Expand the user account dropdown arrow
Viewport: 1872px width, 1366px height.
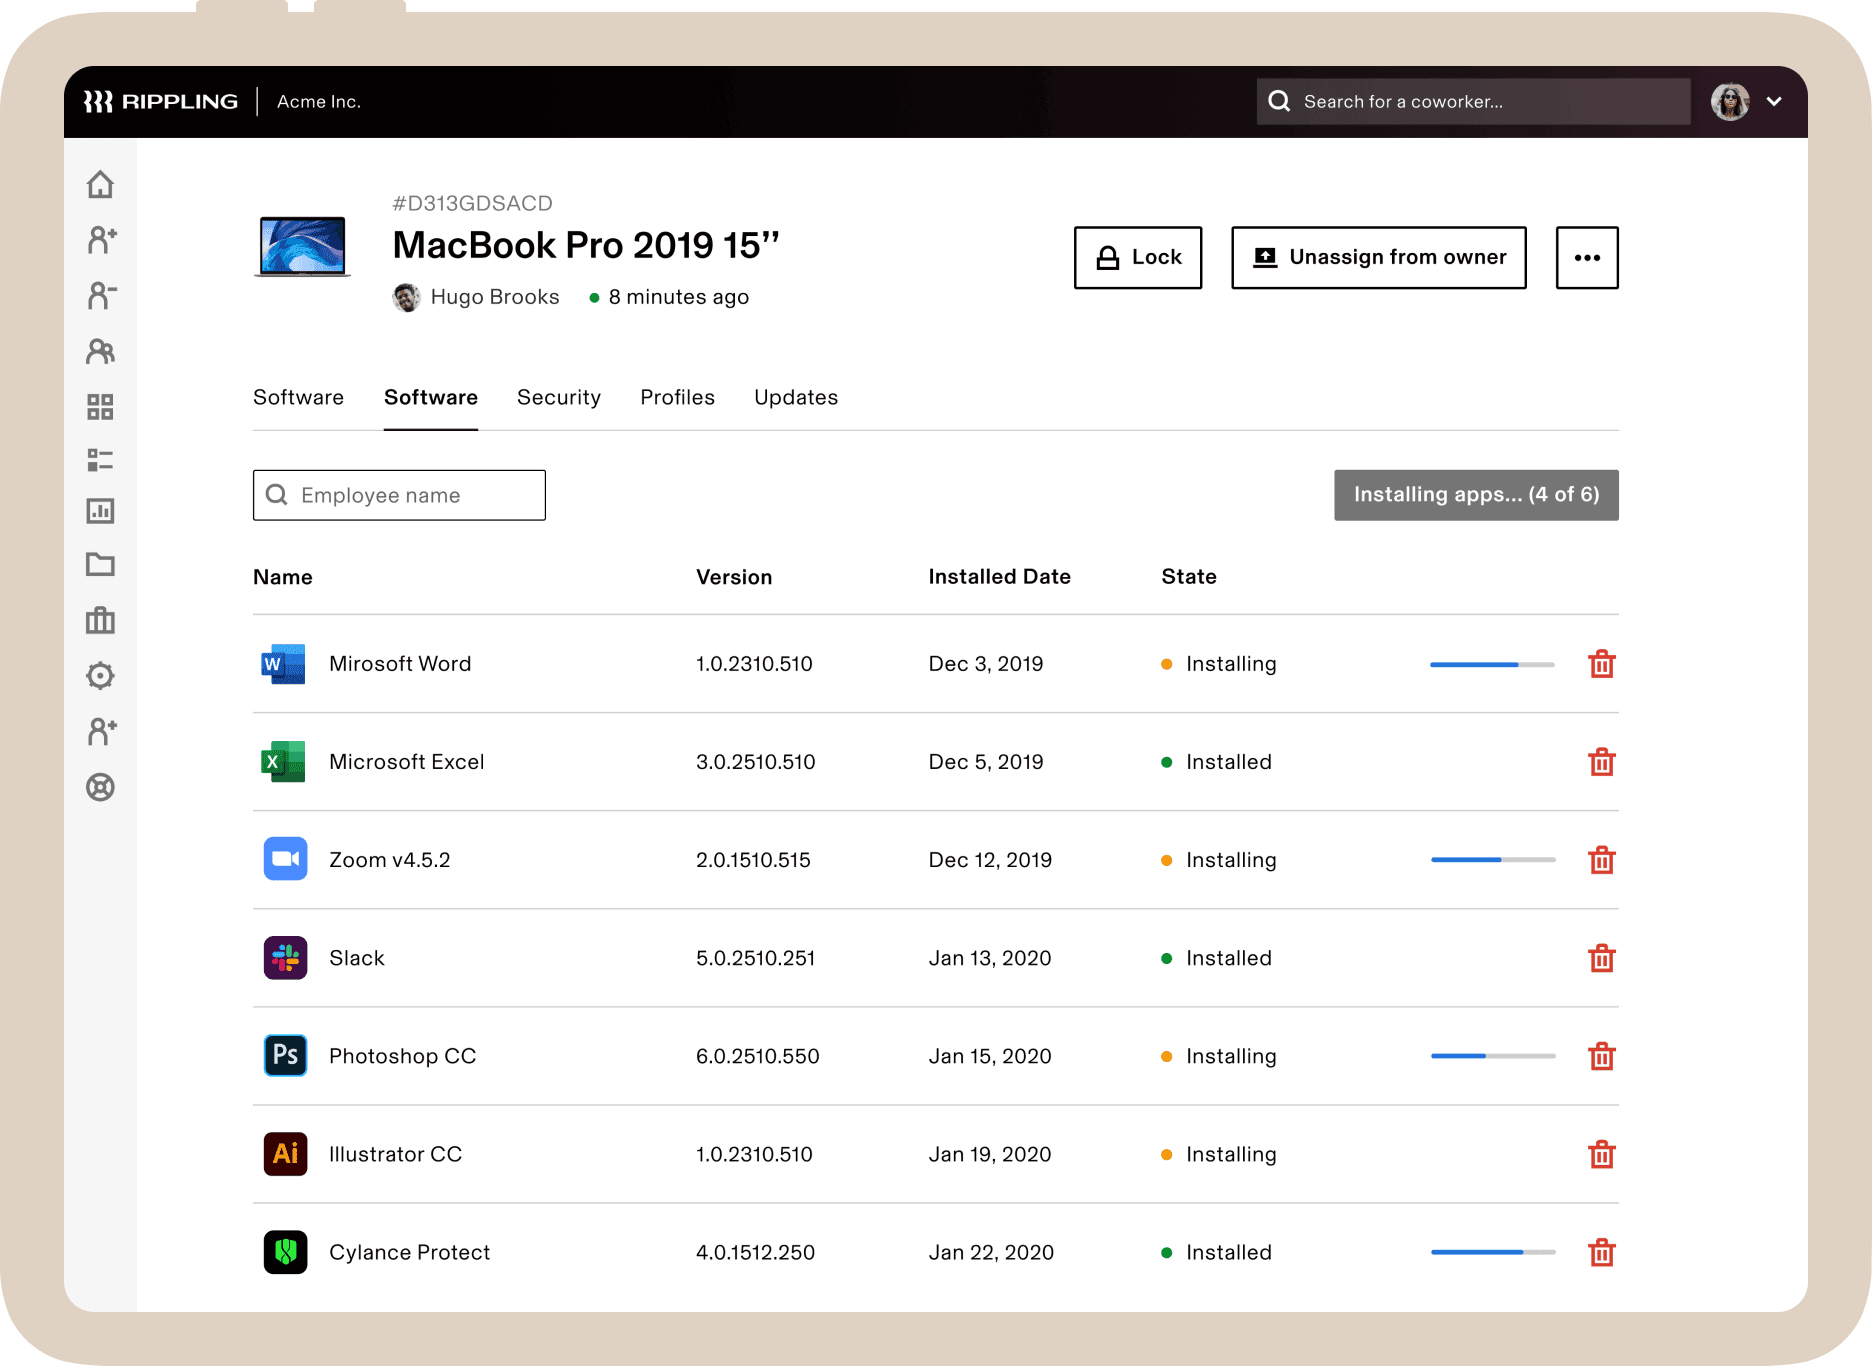pos(1774,101)
